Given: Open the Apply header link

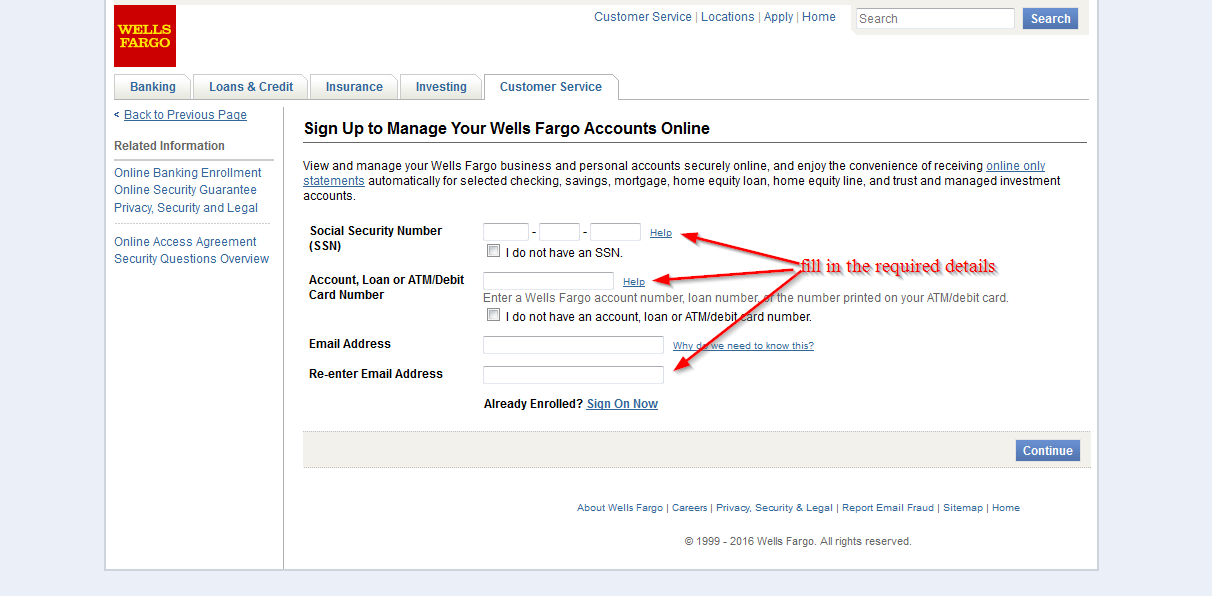Looking at the screenshot, I should tap(778, 17).
